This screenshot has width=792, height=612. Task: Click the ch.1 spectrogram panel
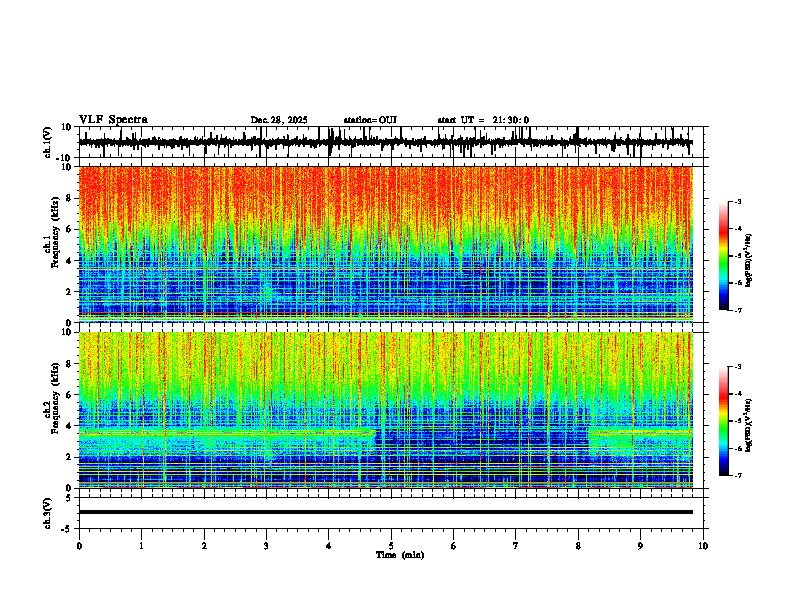point(386,244)
